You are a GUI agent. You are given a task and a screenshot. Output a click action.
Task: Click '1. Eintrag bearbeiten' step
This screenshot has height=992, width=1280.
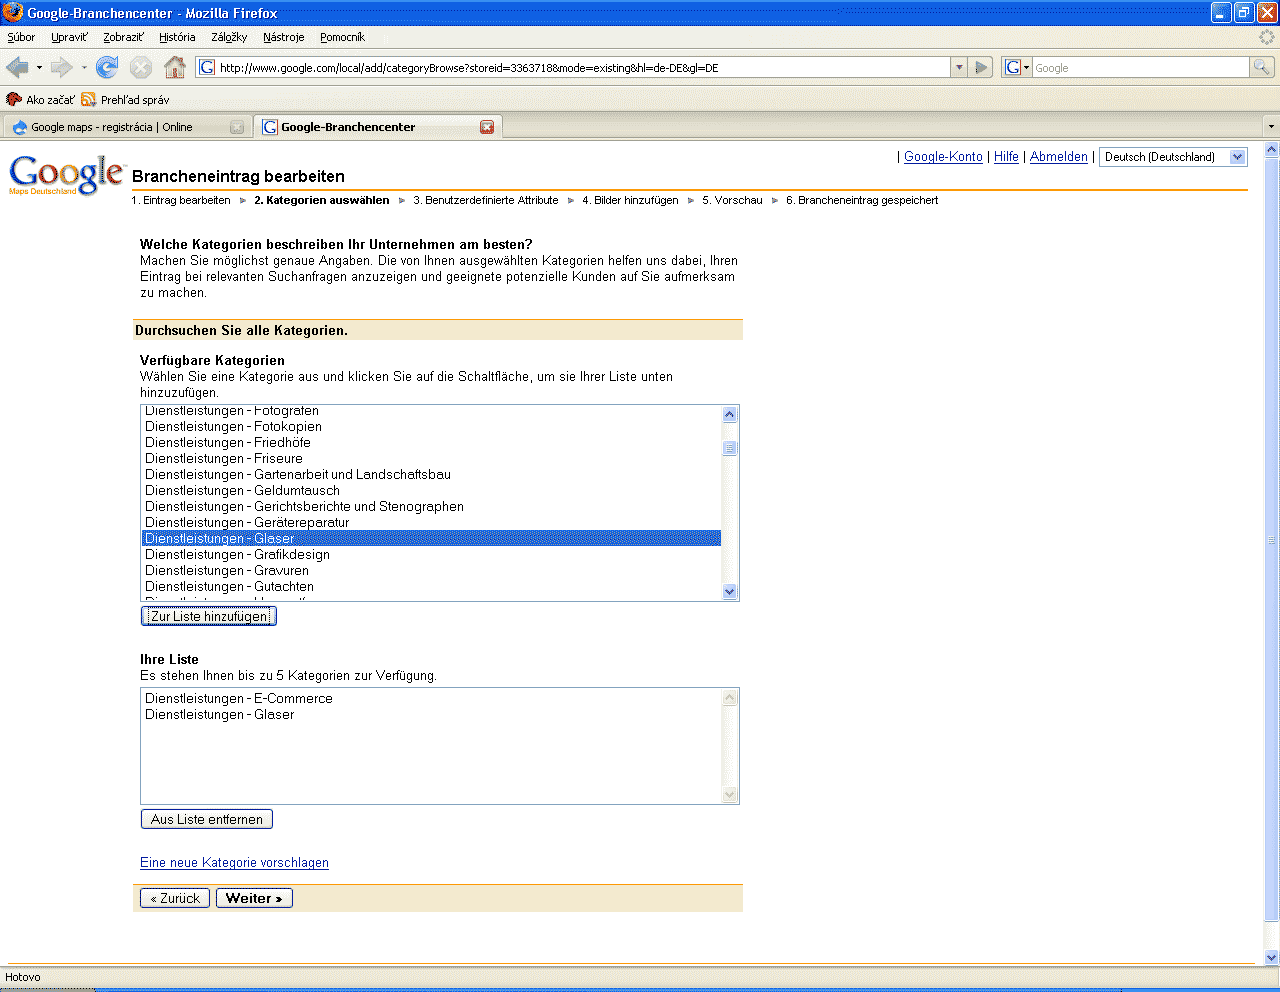point(181,200)
